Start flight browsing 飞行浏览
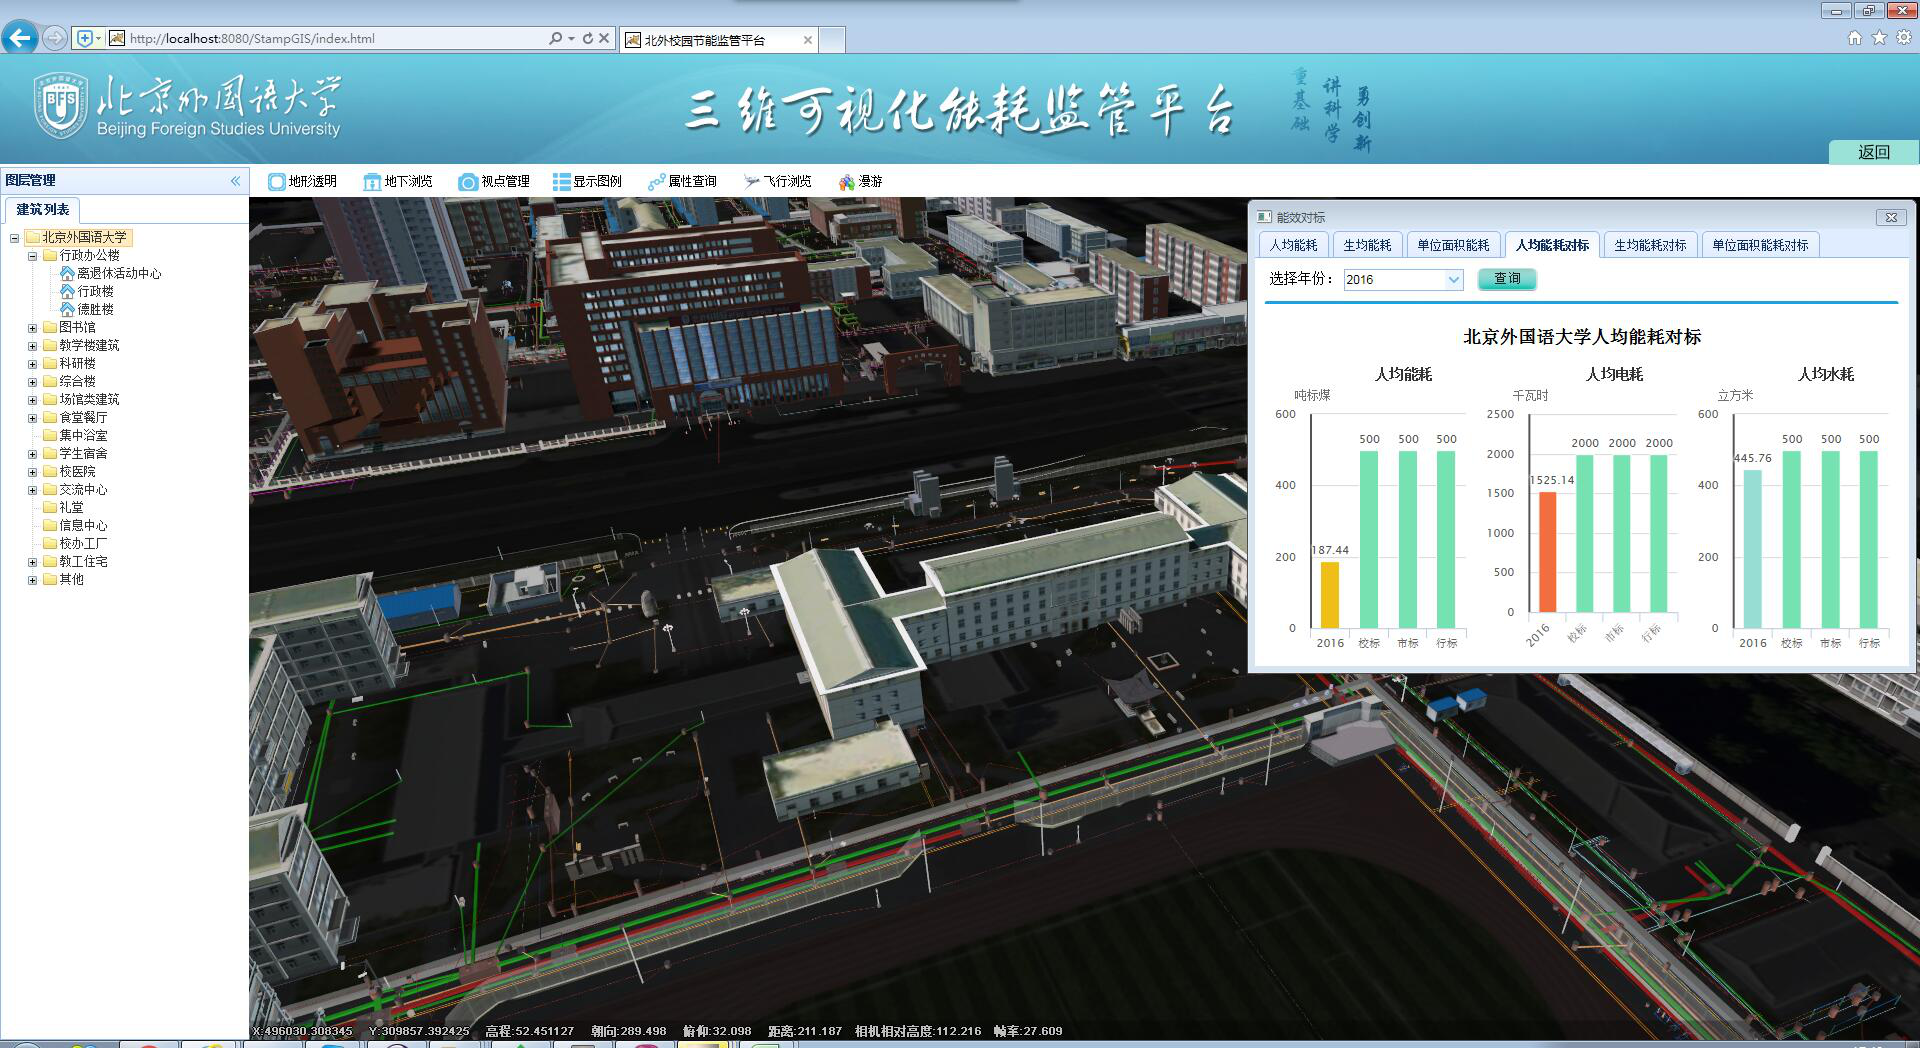Image resolution: width=1920 pixels, height=1048 pixels. click(777, 181)
